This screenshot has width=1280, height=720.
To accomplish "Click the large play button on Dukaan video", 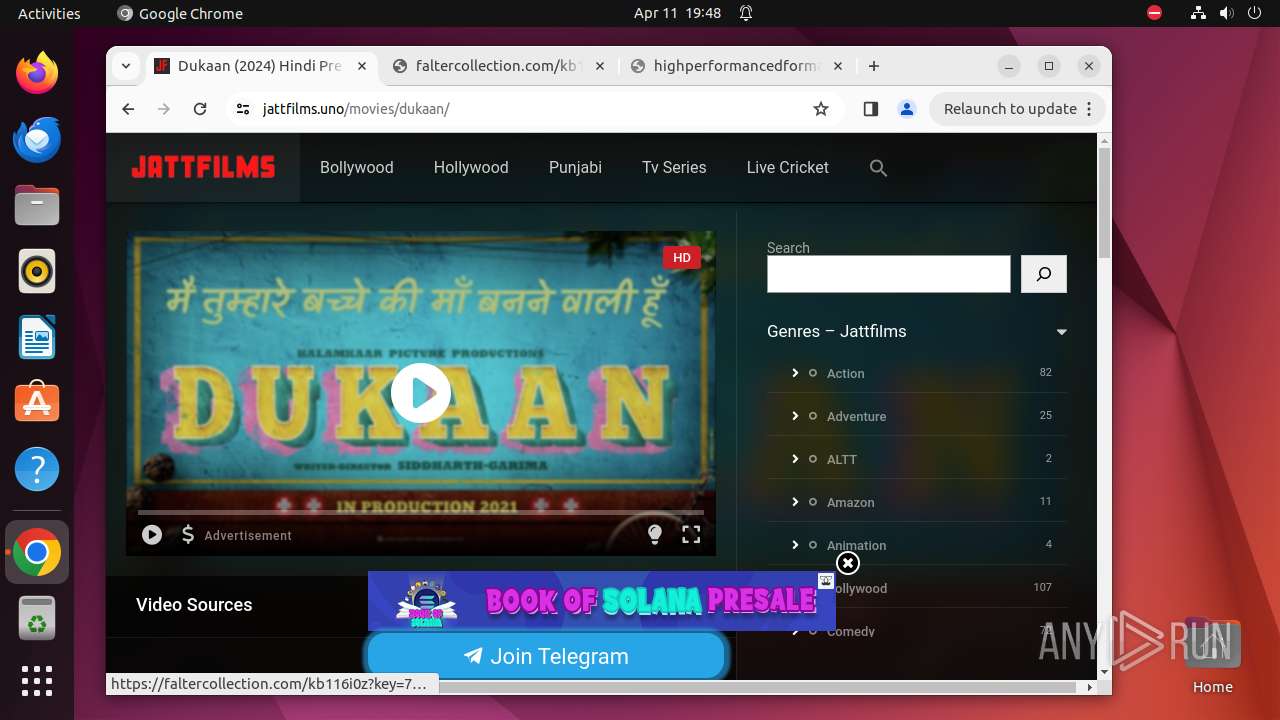I will click(421, 393).
